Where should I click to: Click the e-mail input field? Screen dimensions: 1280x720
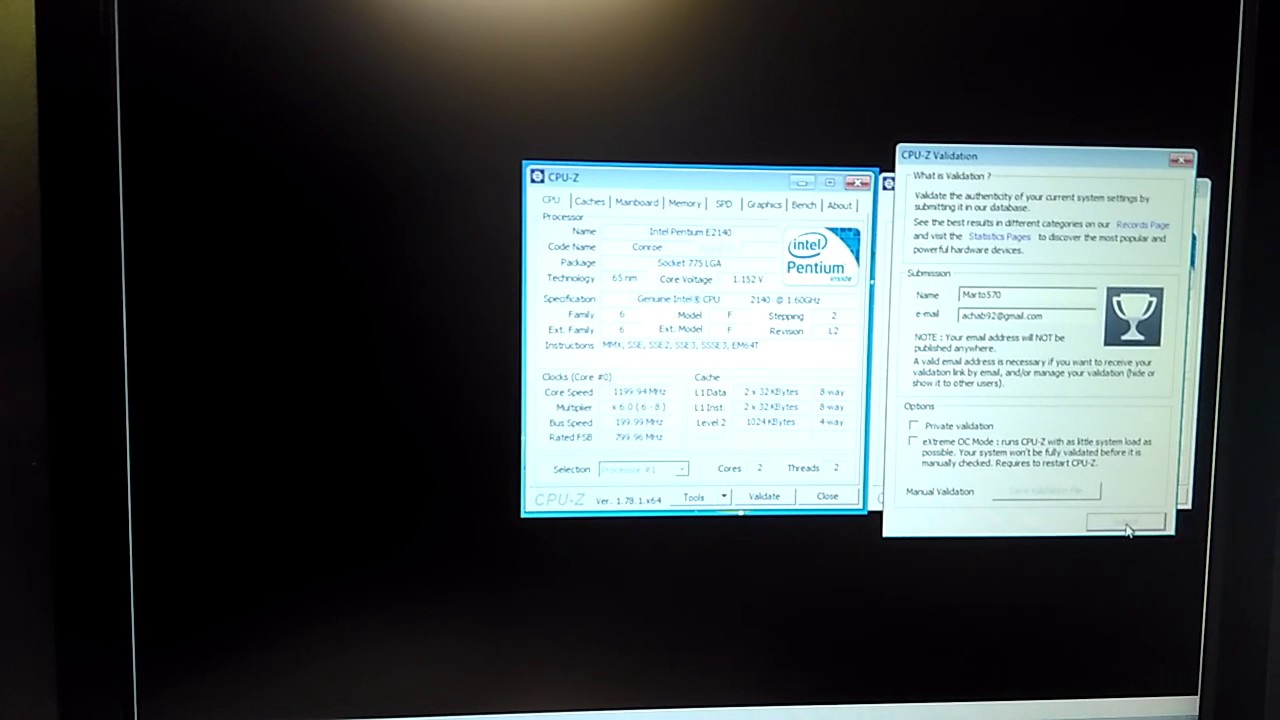(1028, 315)
